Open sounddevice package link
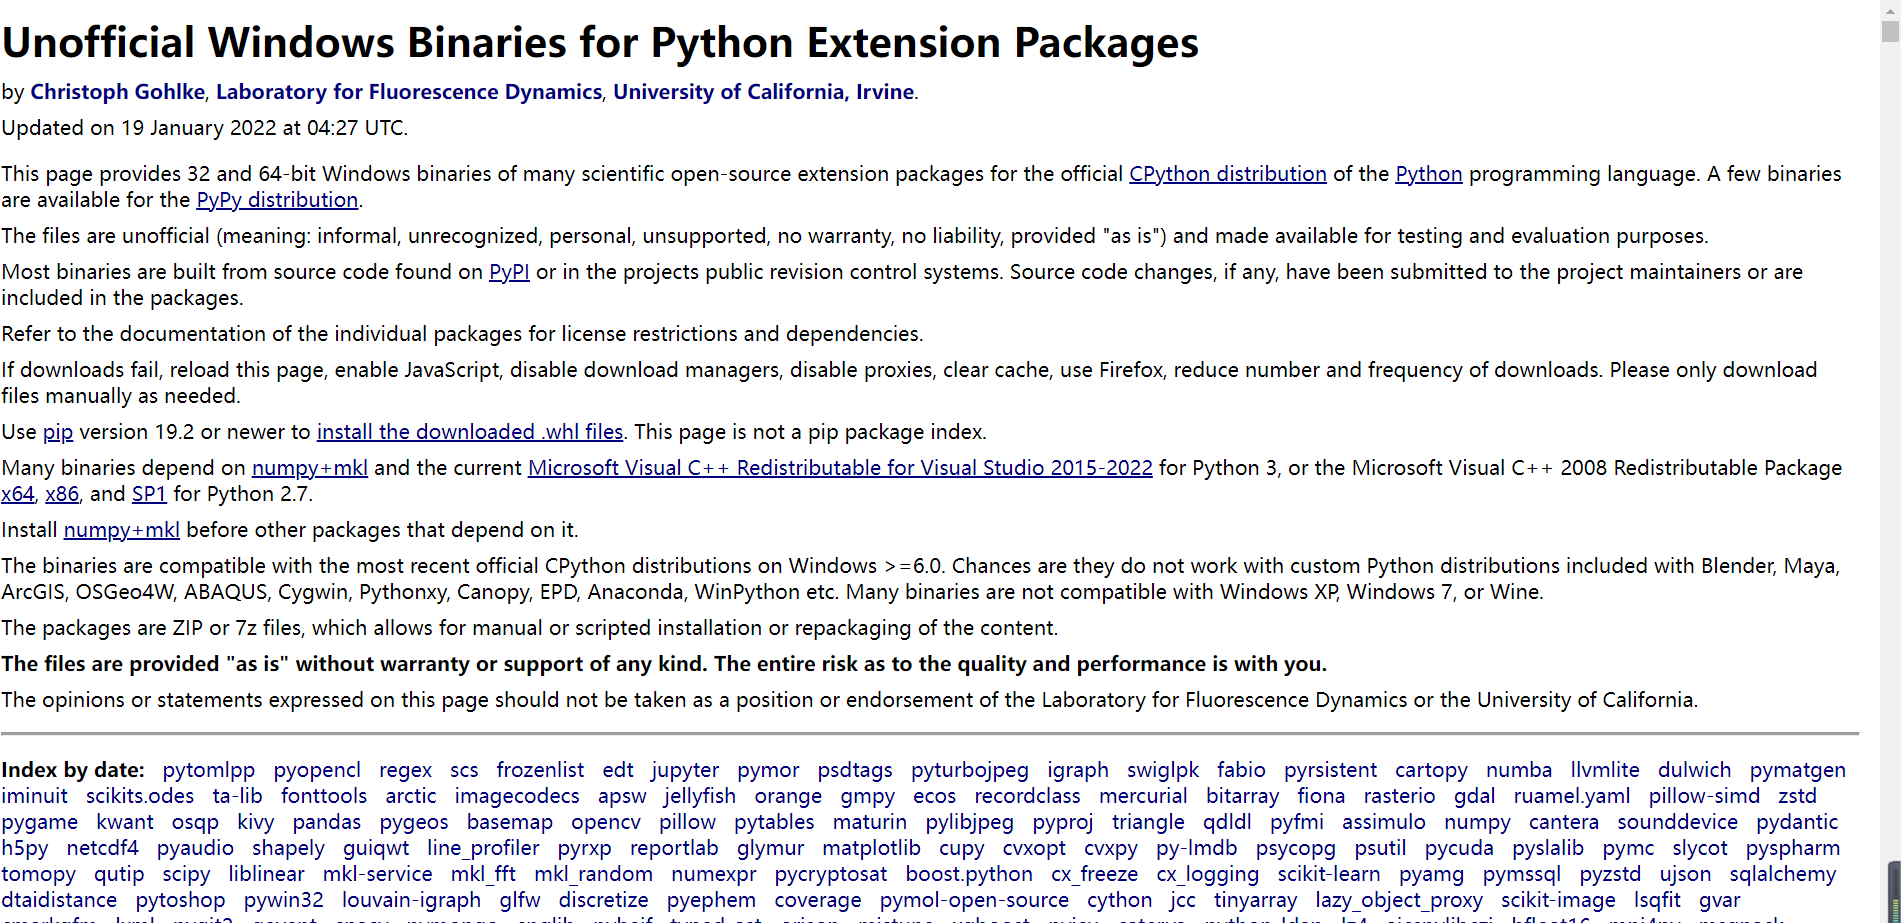The width and height of the screenshot is (1901, 923). tap(1678, 822)
